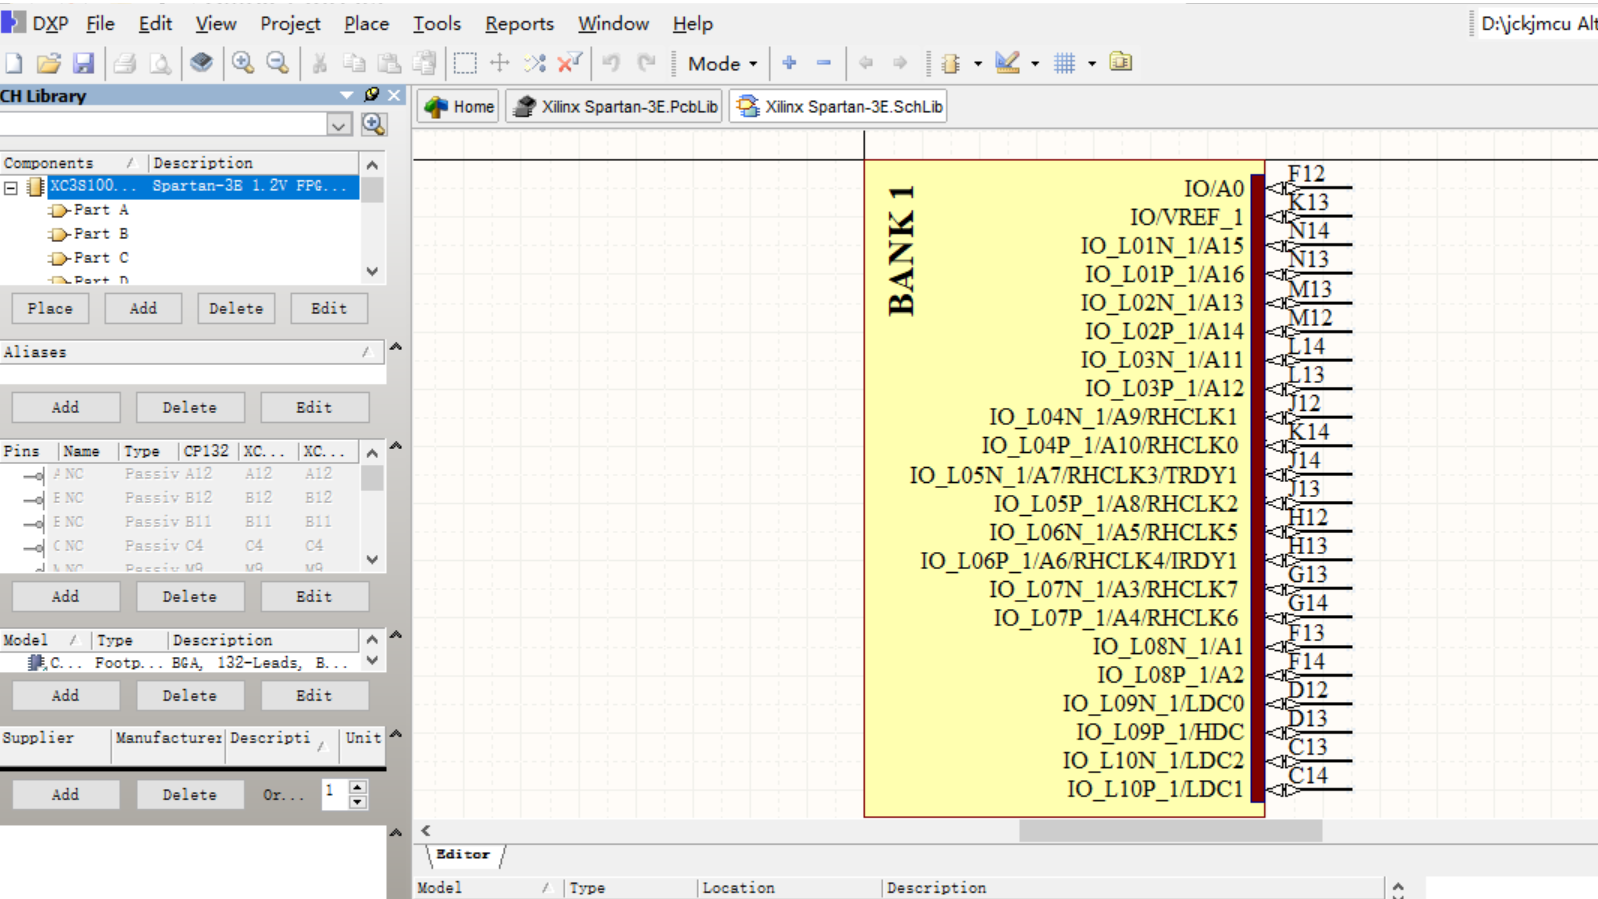The height and width of the screenshot is (899, 1598).
Task: Open the Reports menu
Action: click(x=519, y=23)
